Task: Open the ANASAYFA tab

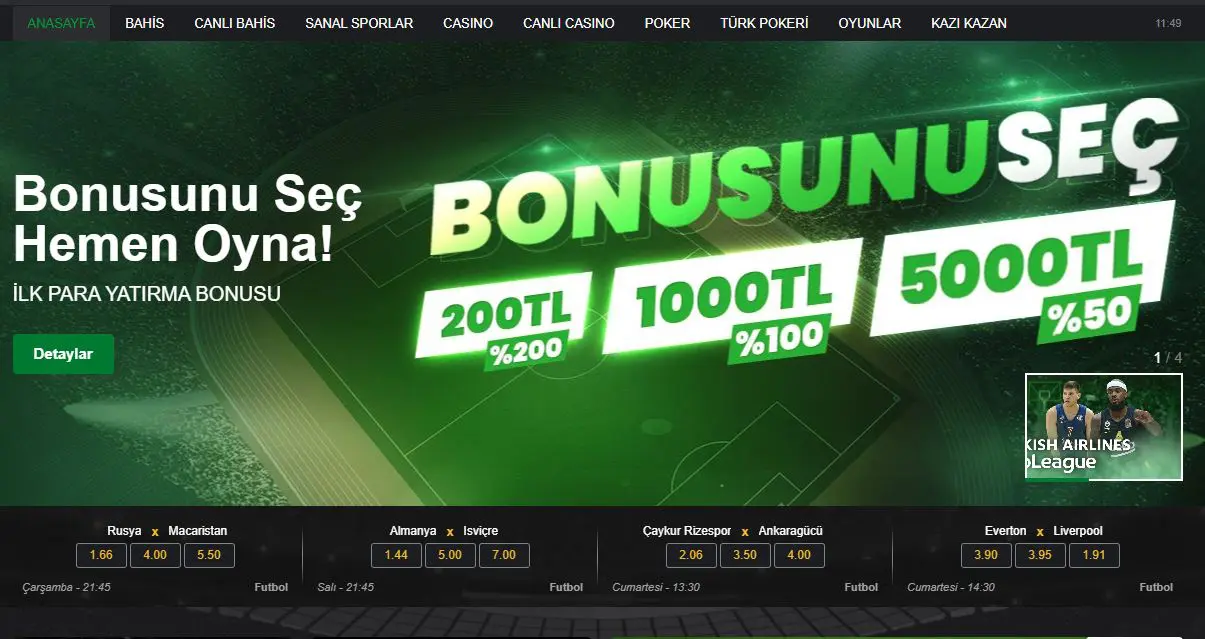Action: click(61, 23)
